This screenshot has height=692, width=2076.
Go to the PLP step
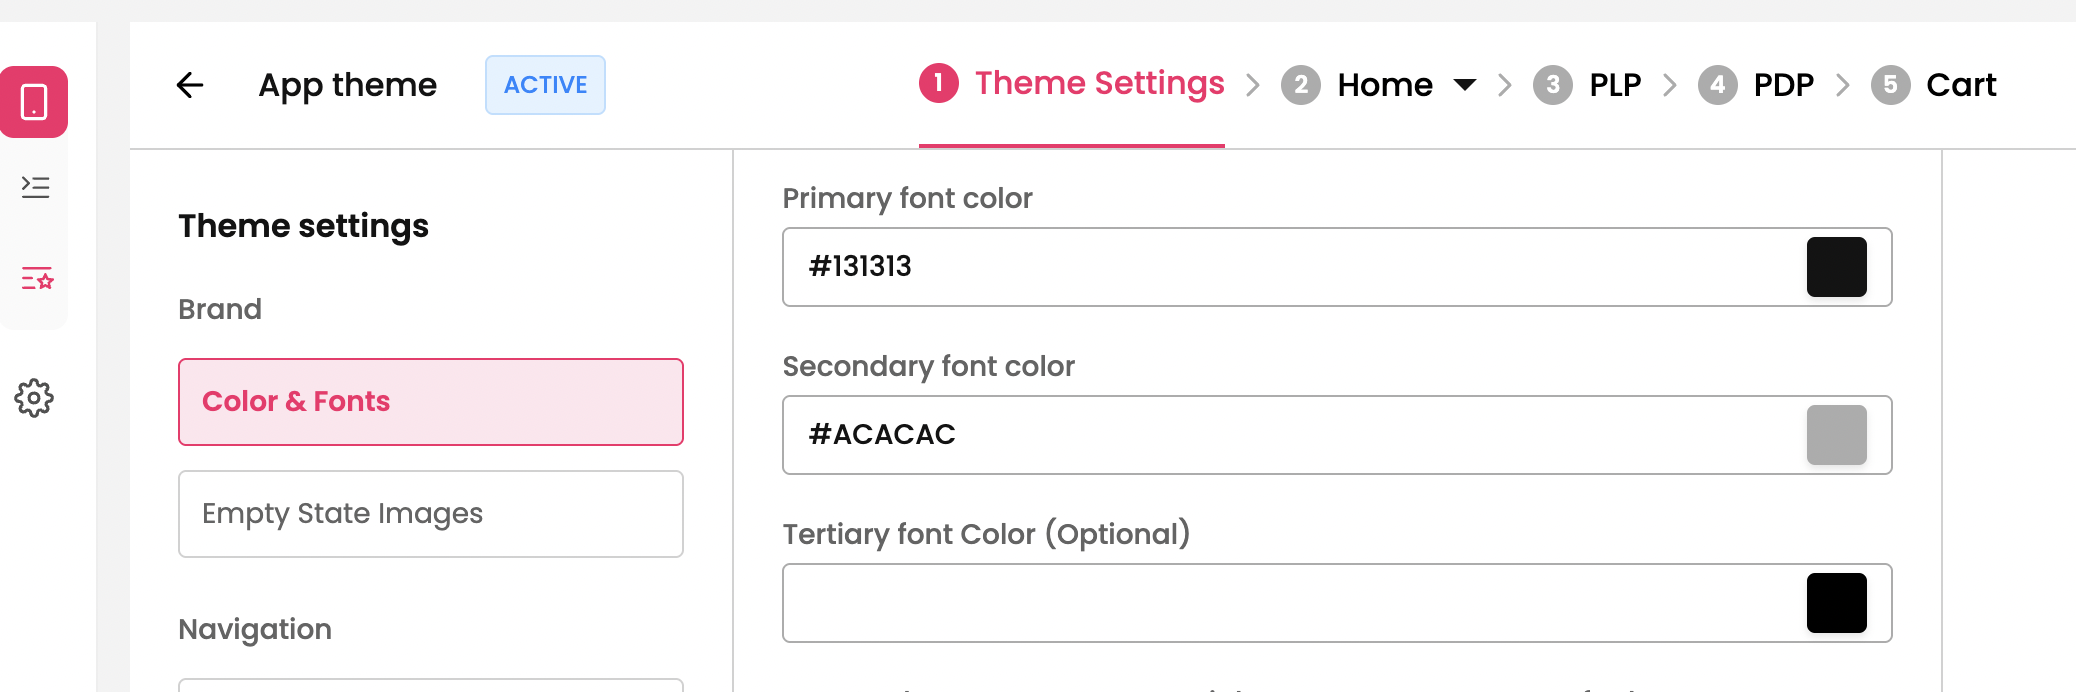[1615, 85]
